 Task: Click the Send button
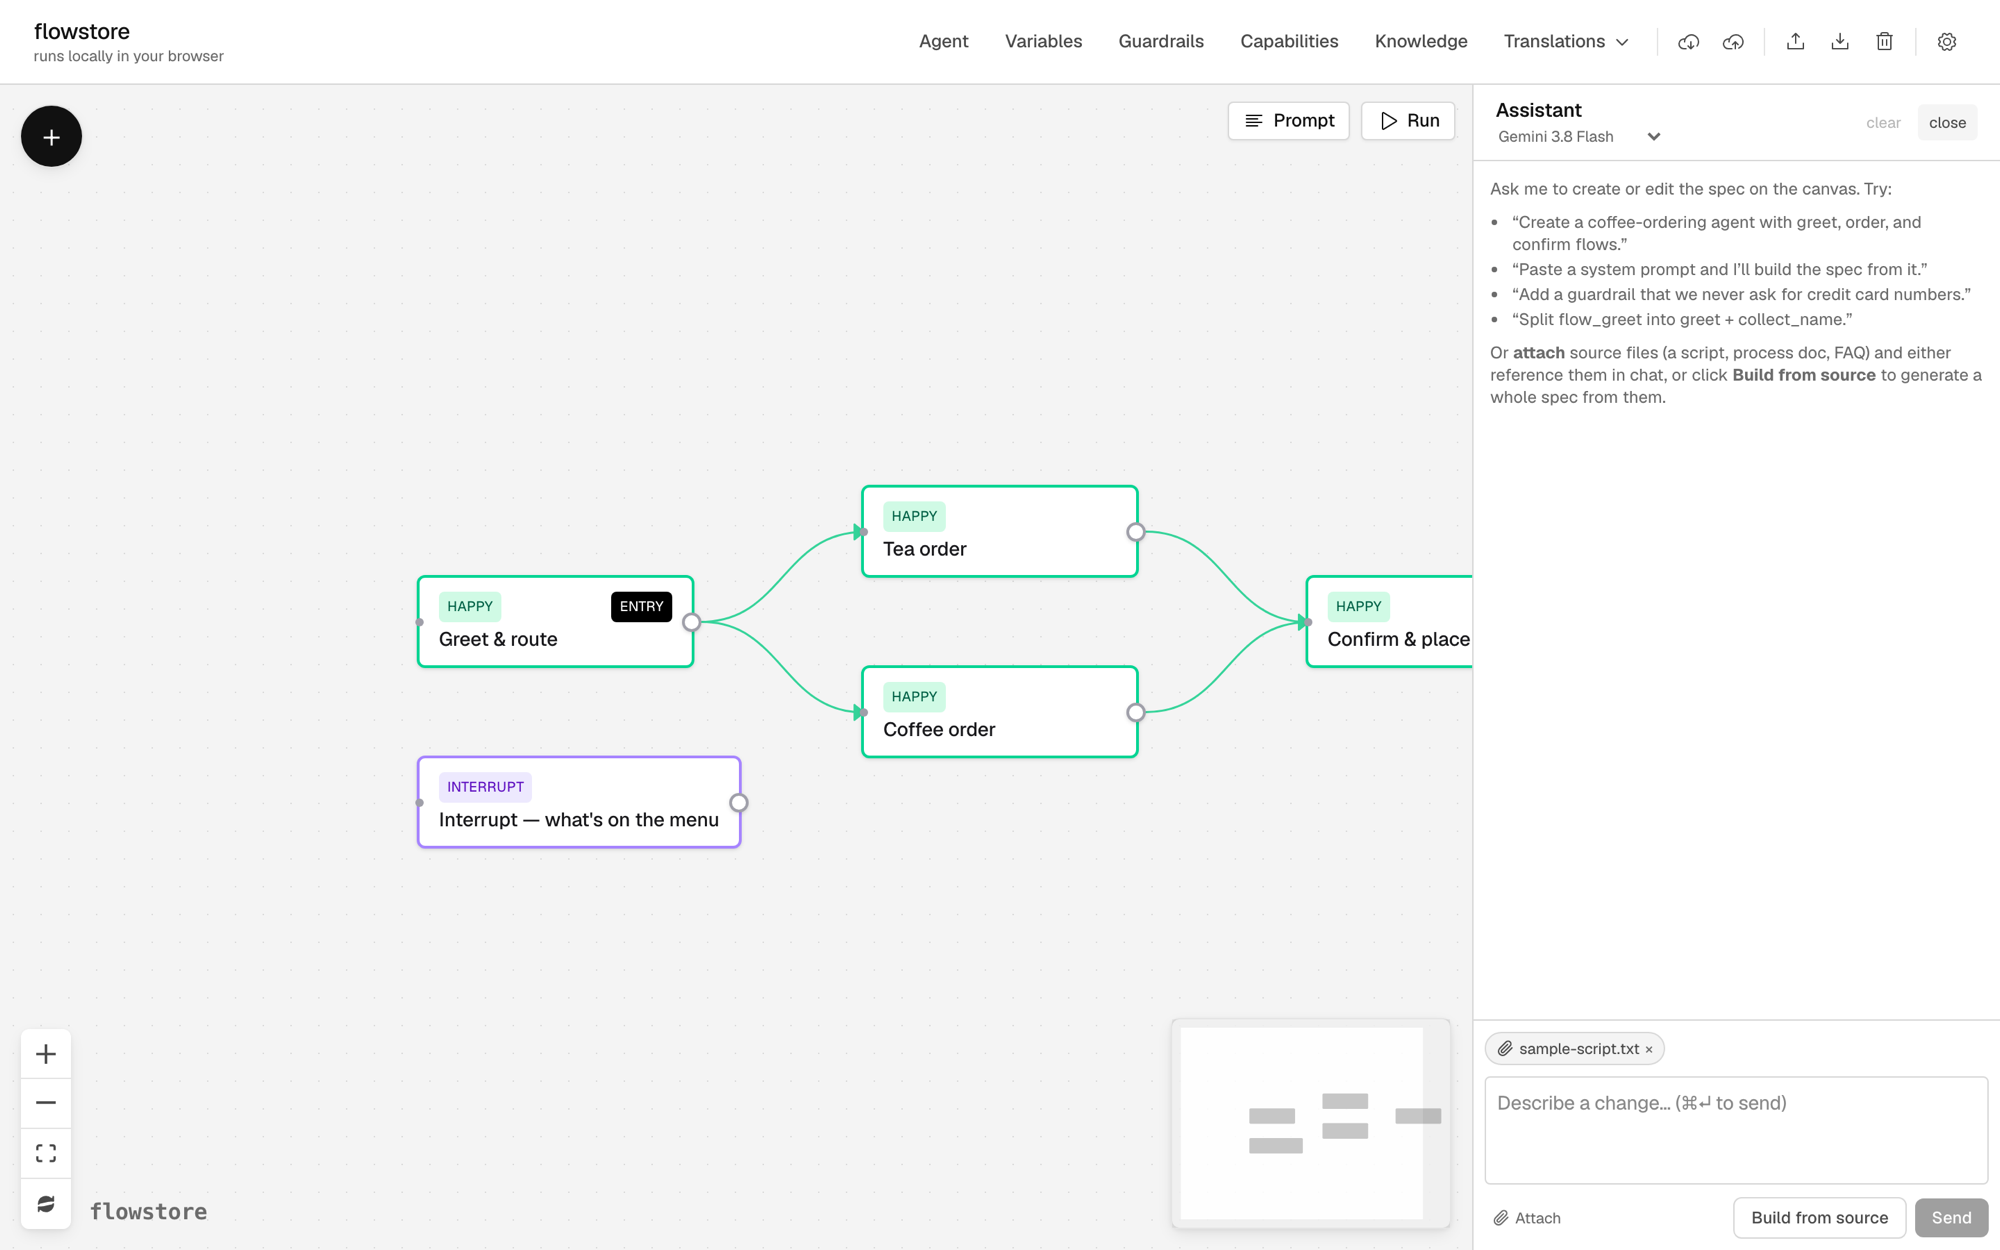1950,1218
